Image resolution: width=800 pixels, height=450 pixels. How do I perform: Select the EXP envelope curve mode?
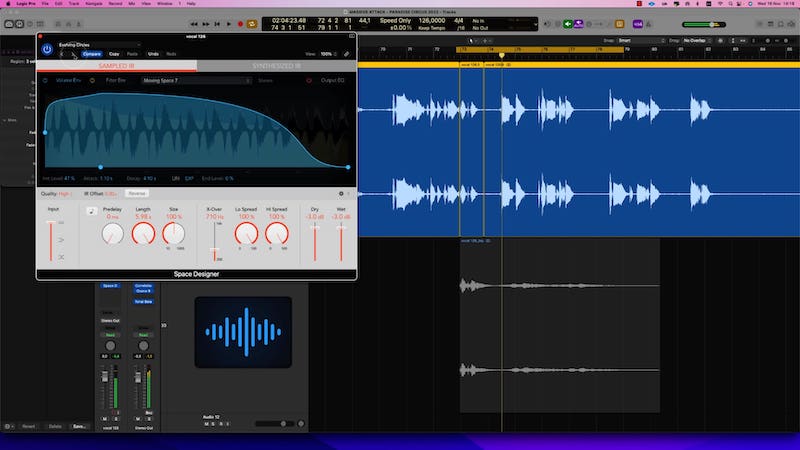(189, 179)
